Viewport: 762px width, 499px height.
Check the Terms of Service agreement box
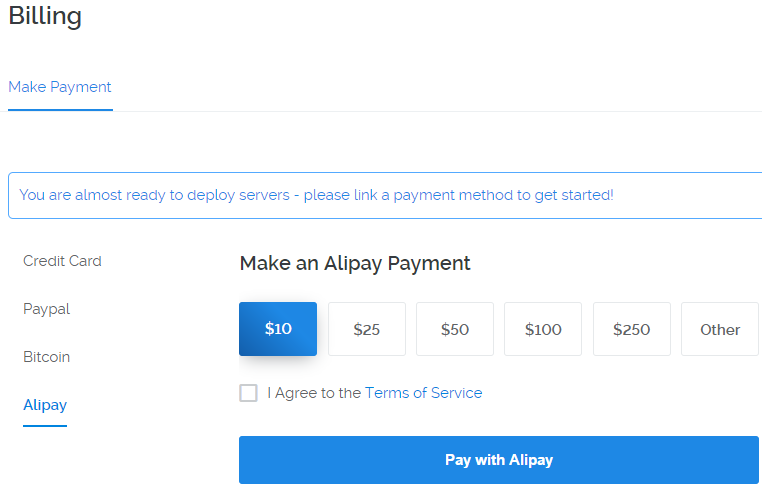248,393
